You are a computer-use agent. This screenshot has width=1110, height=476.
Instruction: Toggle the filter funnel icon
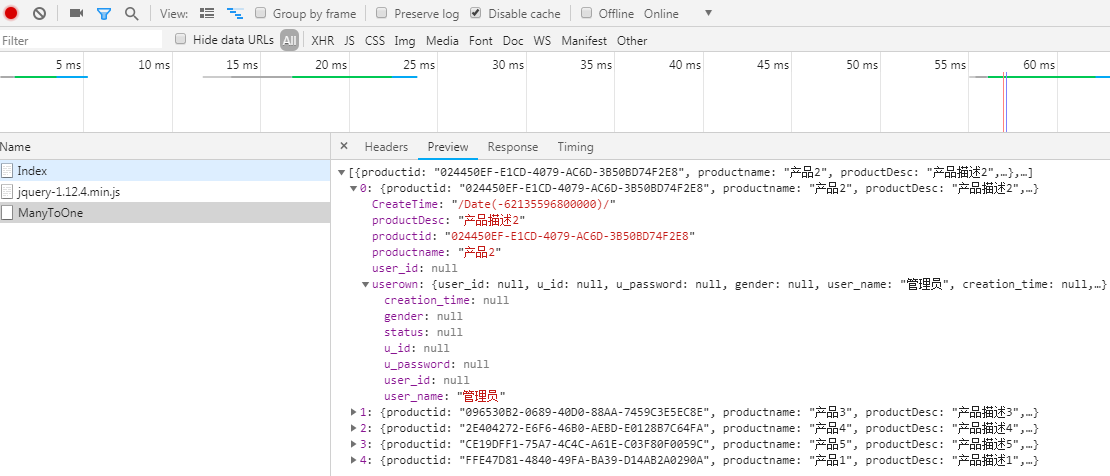(x=104, y=13)
